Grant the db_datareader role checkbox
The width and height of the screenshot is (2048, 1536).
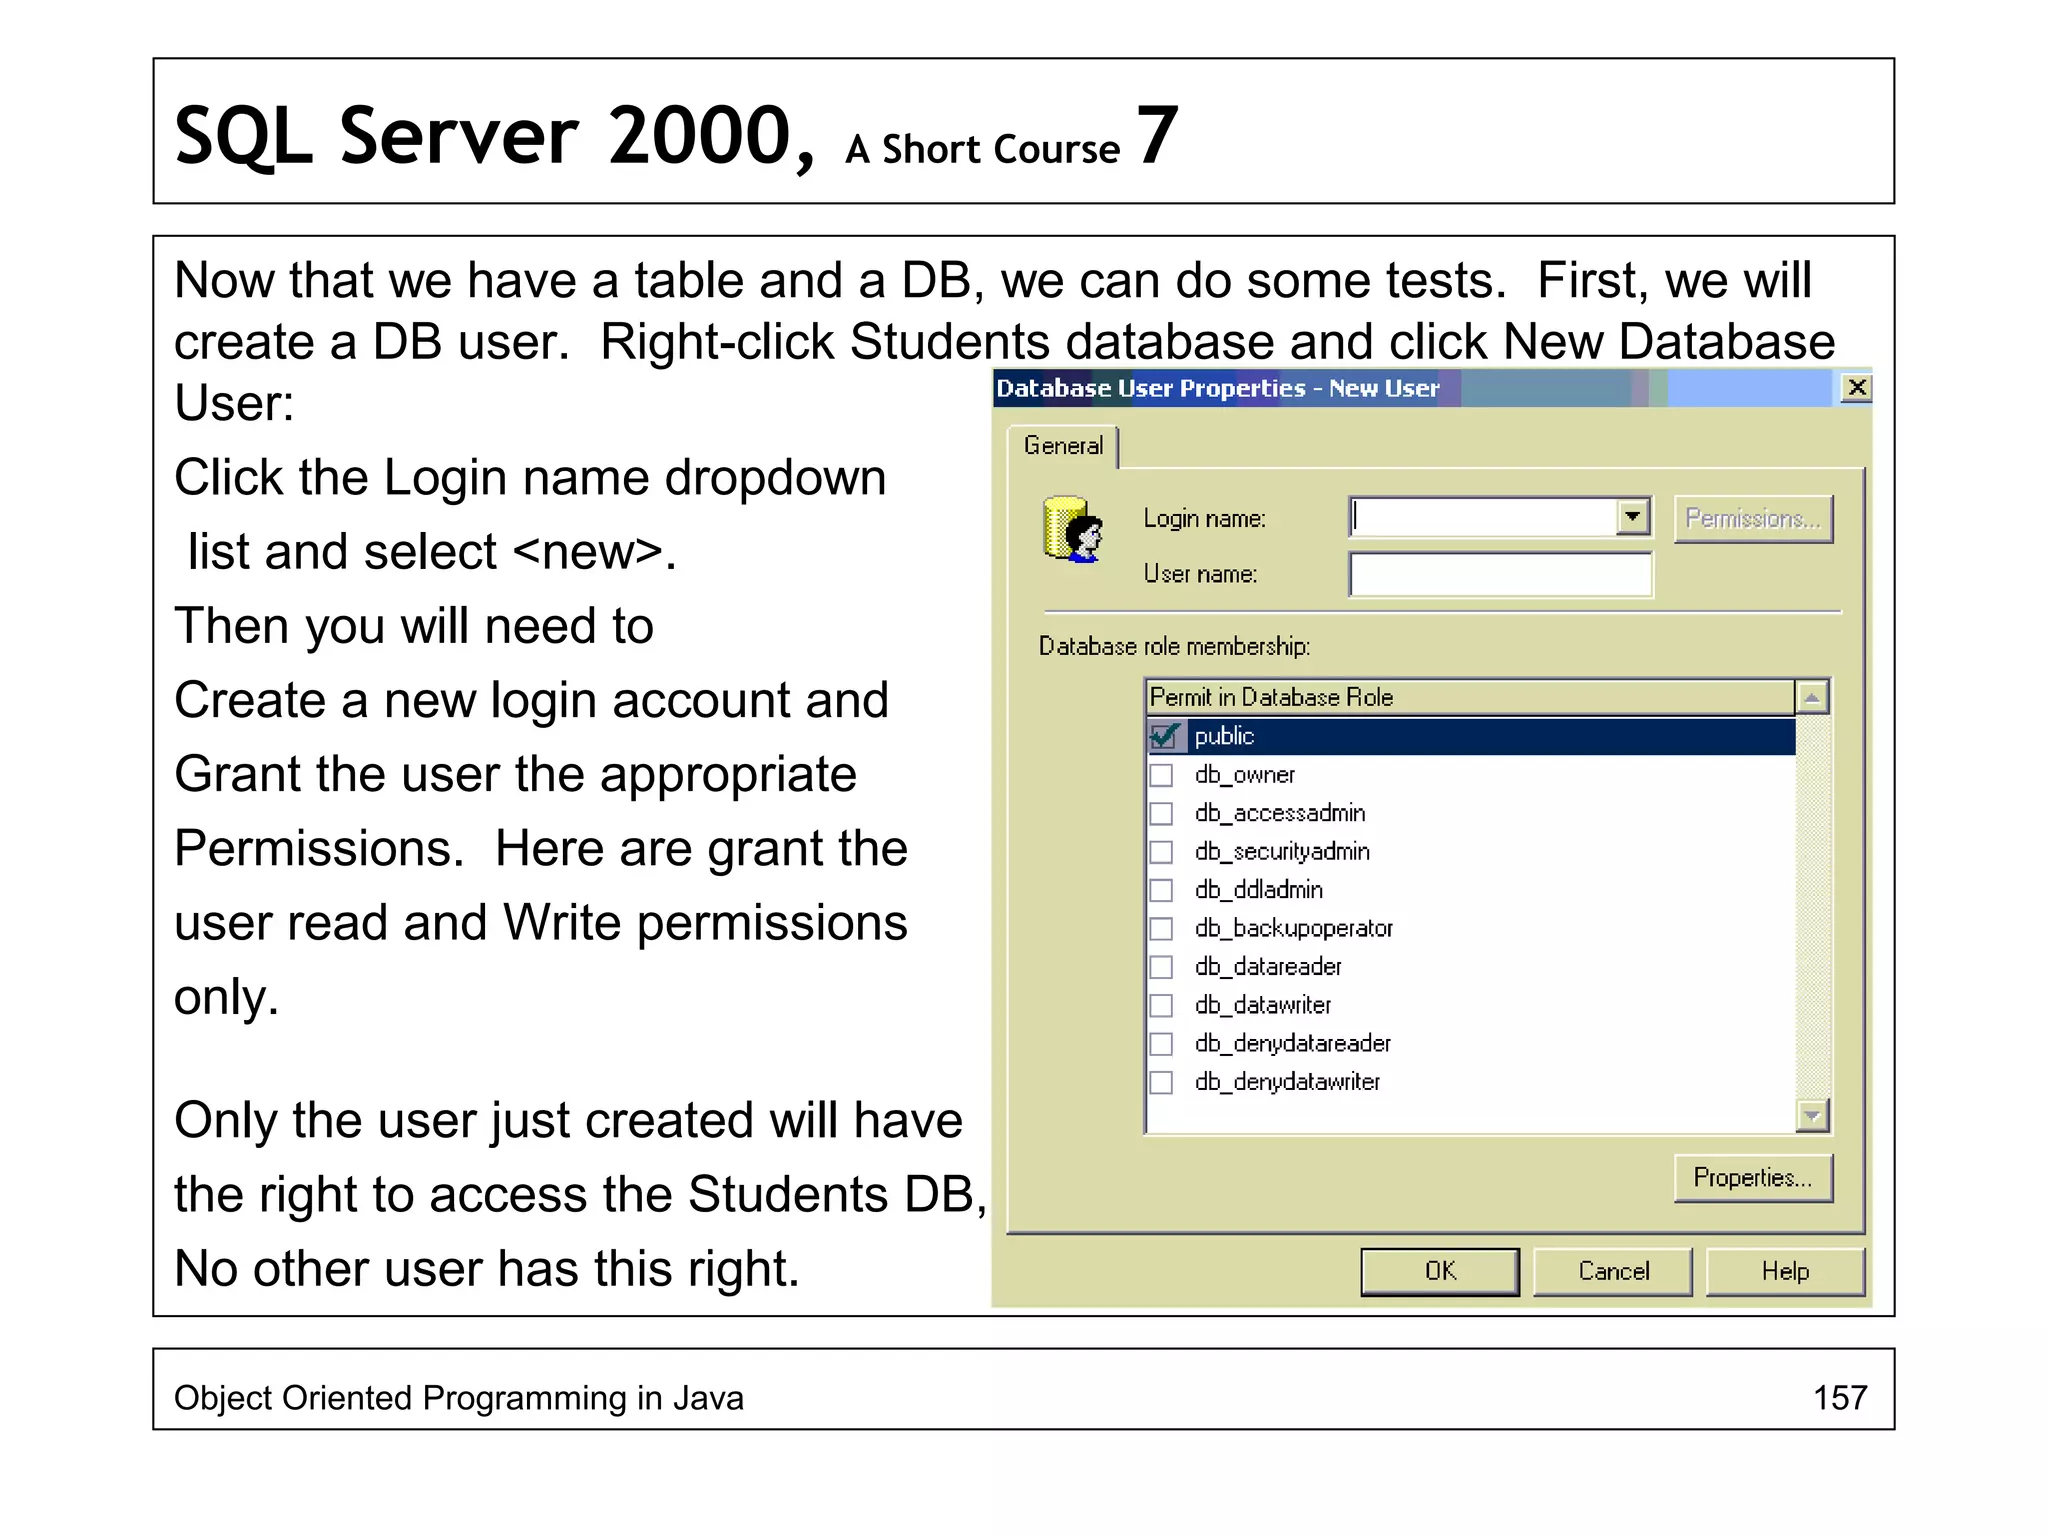coord(1161,967)
